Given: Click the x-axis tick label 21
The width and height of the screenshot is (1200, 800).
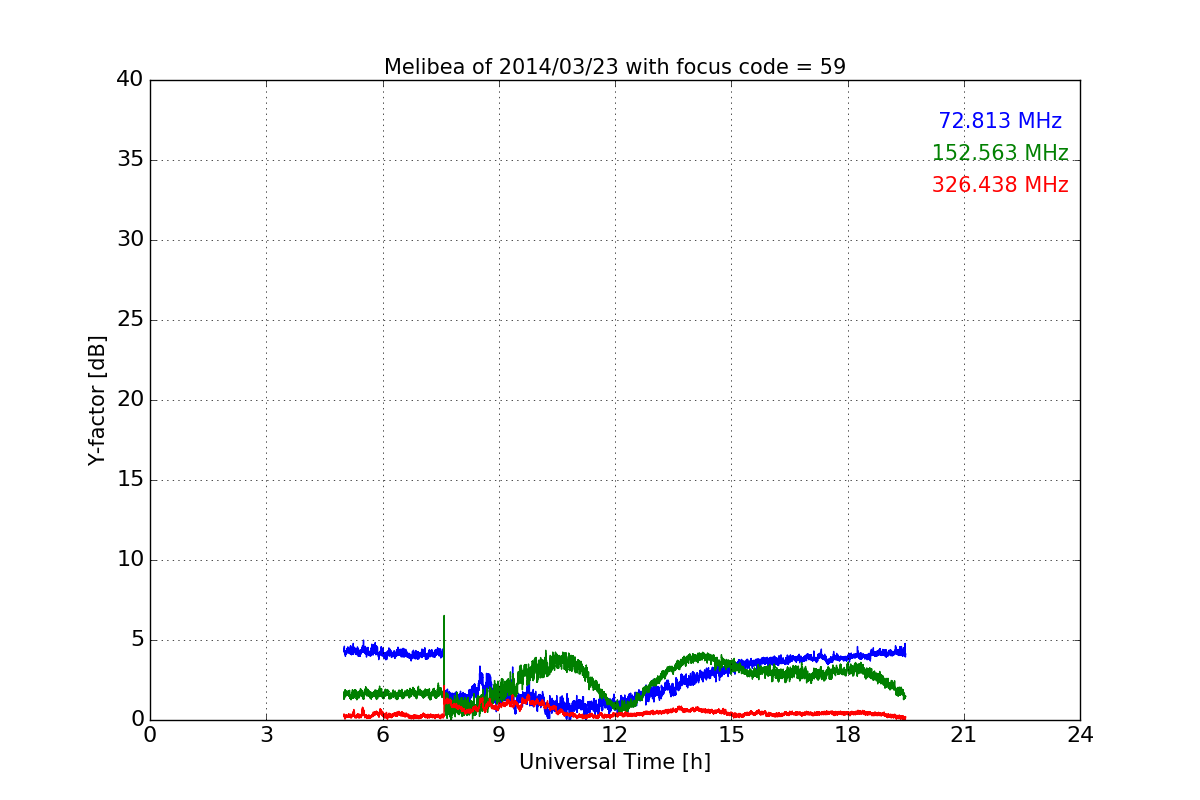Looking at the screenshot, I should tap(964, 735).
